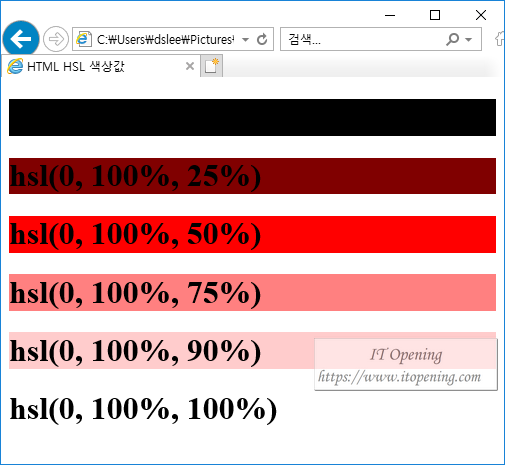Click the IE page icon in address bar
Image resolution: width=505 pixels, height=465 pixels.
(83, 39)
